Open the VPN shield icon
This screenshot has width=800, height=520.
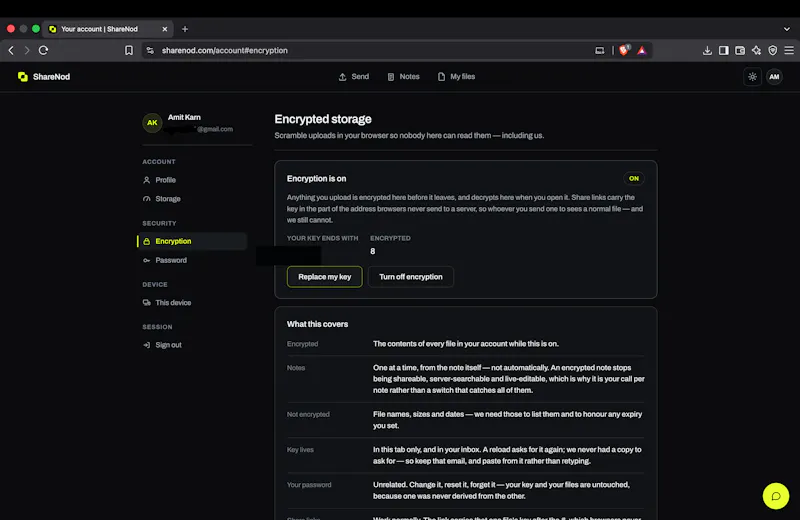click(x=772, y=51)
